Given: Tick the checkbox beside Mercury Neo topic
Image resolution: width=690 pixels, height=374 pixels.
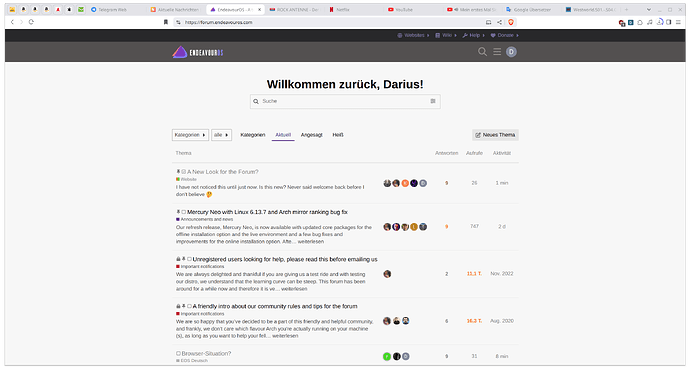Looking at the screenshot, I should coord(184,212).
